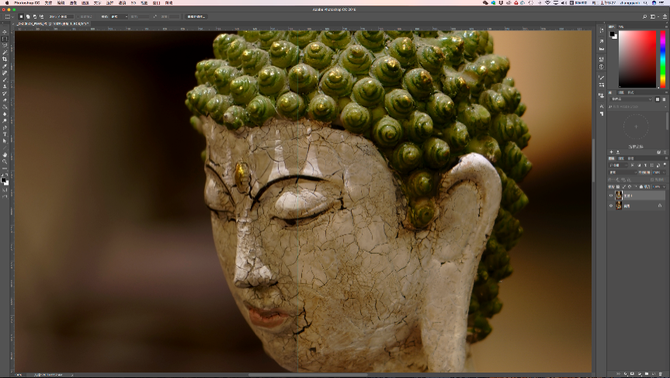
Task: Toggle the background layer's visibility eye
Action: [x=611, y=206]
